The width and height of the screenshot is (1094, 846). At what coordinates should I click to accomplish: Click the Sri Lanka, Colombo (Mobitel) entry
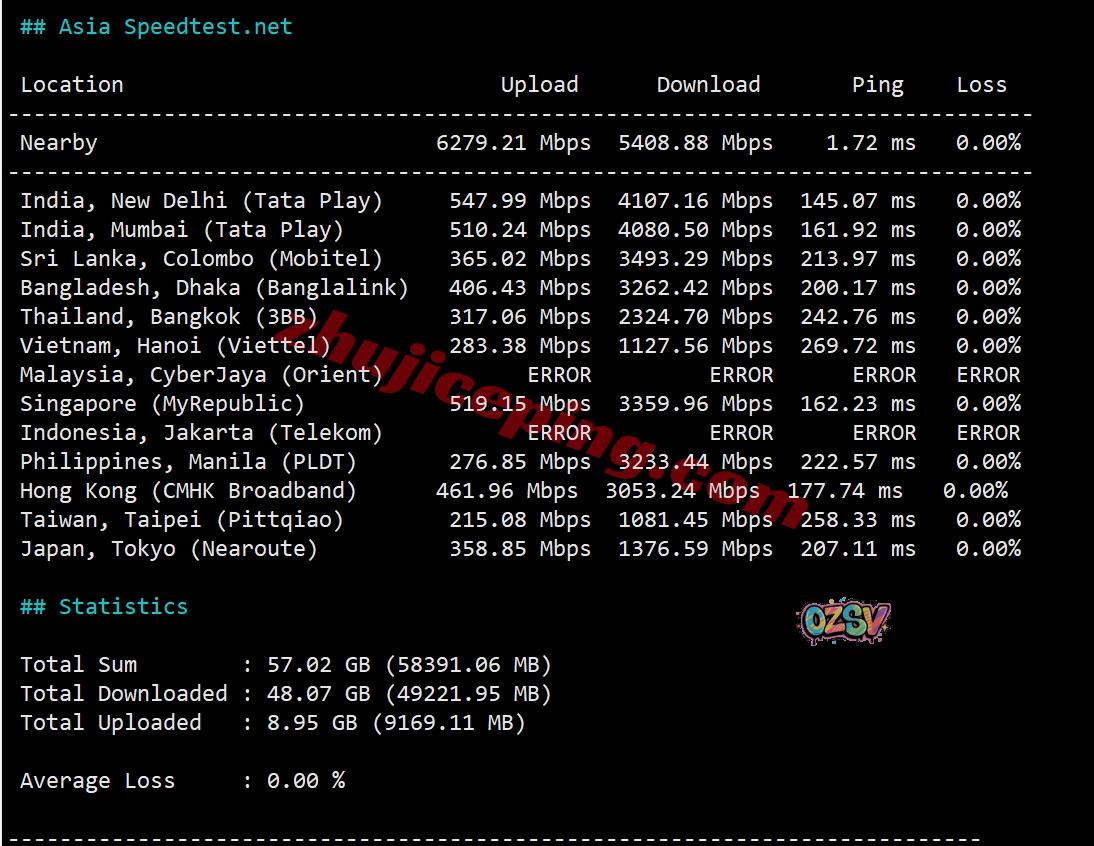point(201,259)
